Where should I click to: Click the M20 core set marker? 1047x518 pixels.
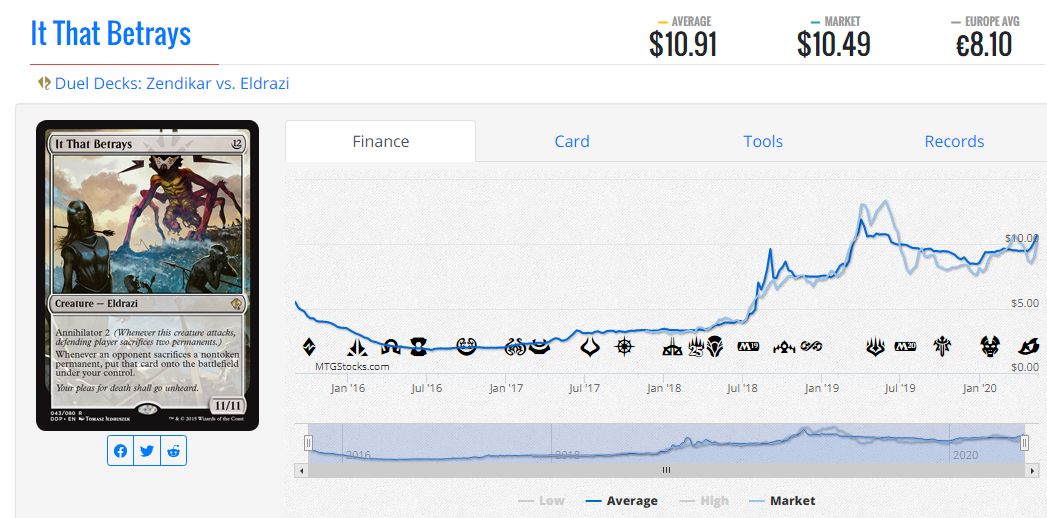click(906, 346)
